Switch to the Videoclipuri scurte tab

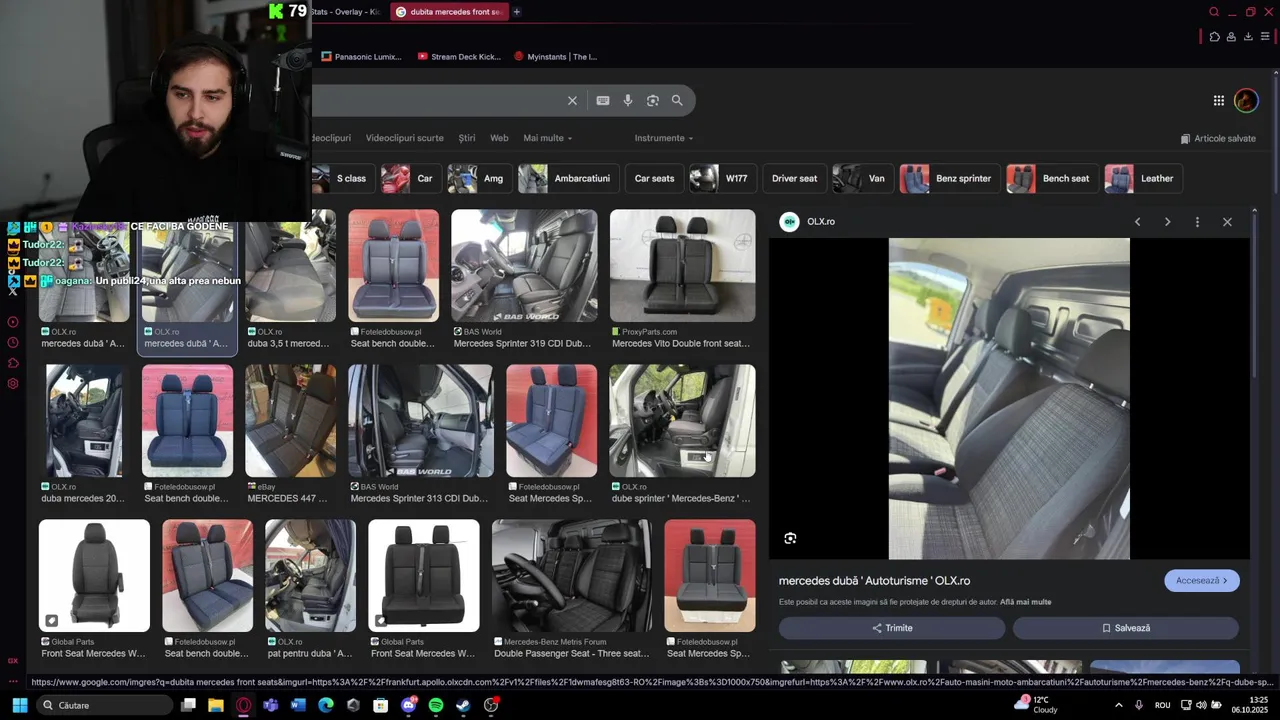click(x=405, y=138)
